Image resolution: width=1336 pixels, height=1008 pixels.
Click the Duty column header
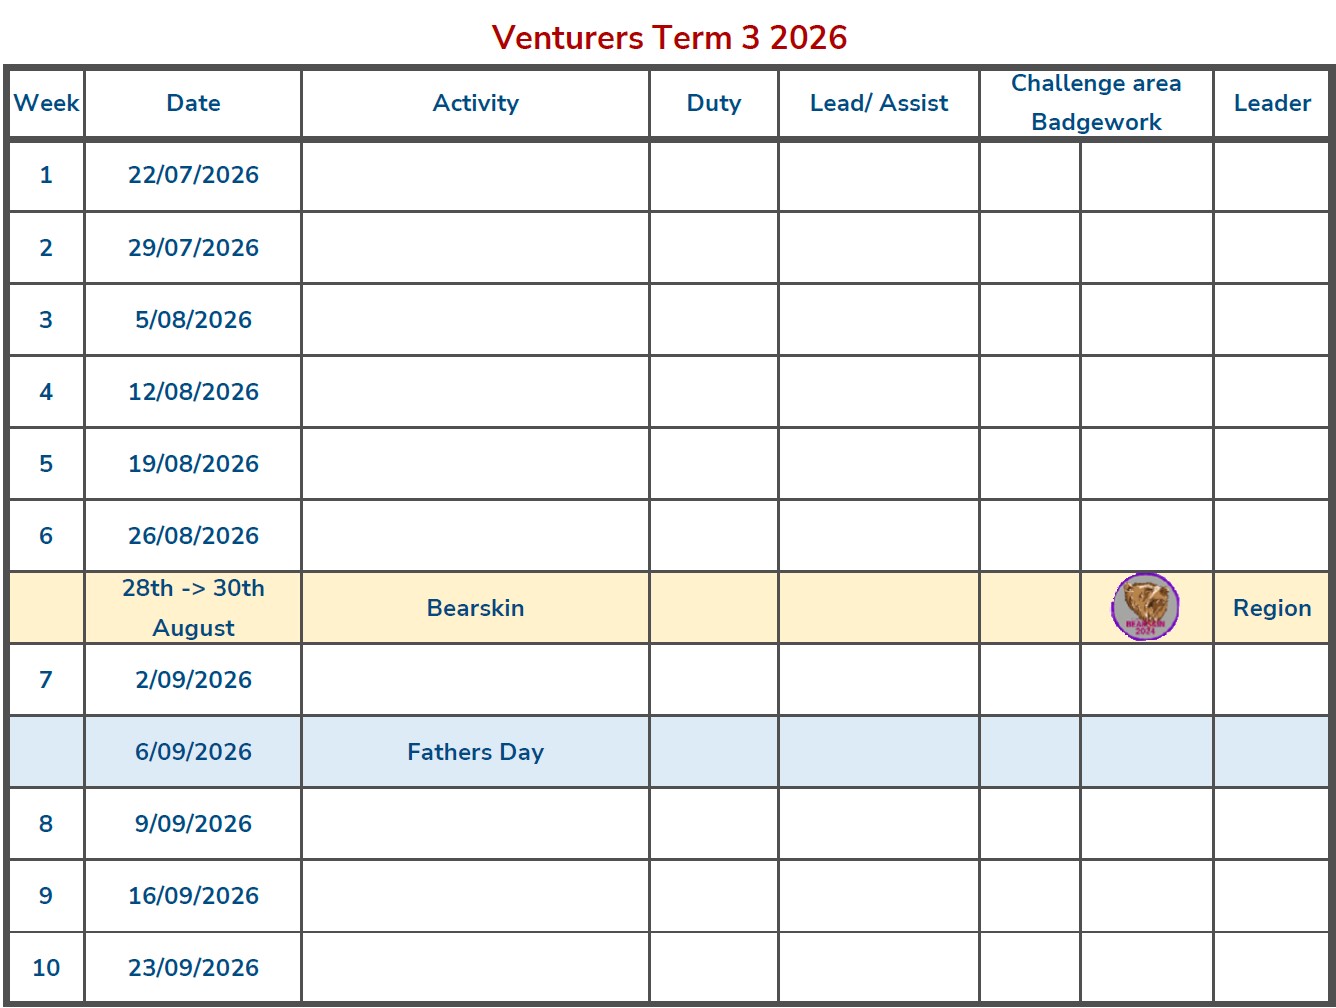pos(714,103)
